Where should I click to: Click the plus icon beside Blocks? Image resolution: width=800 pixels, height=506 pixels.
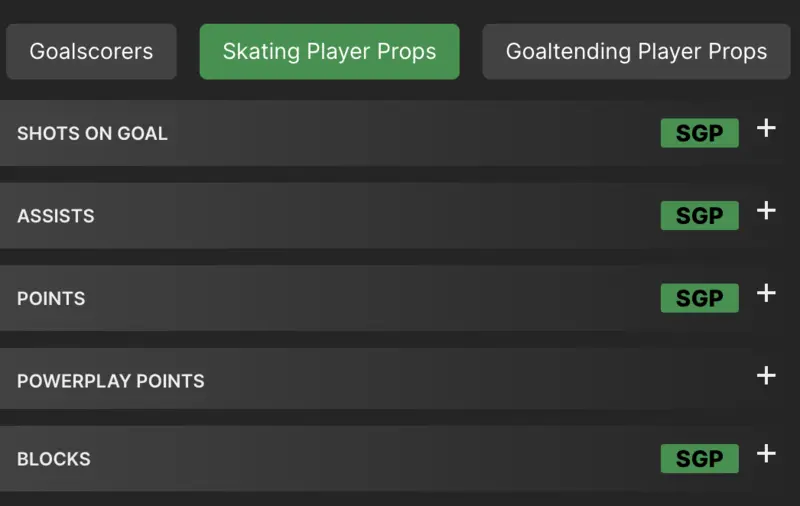point(766,454)
